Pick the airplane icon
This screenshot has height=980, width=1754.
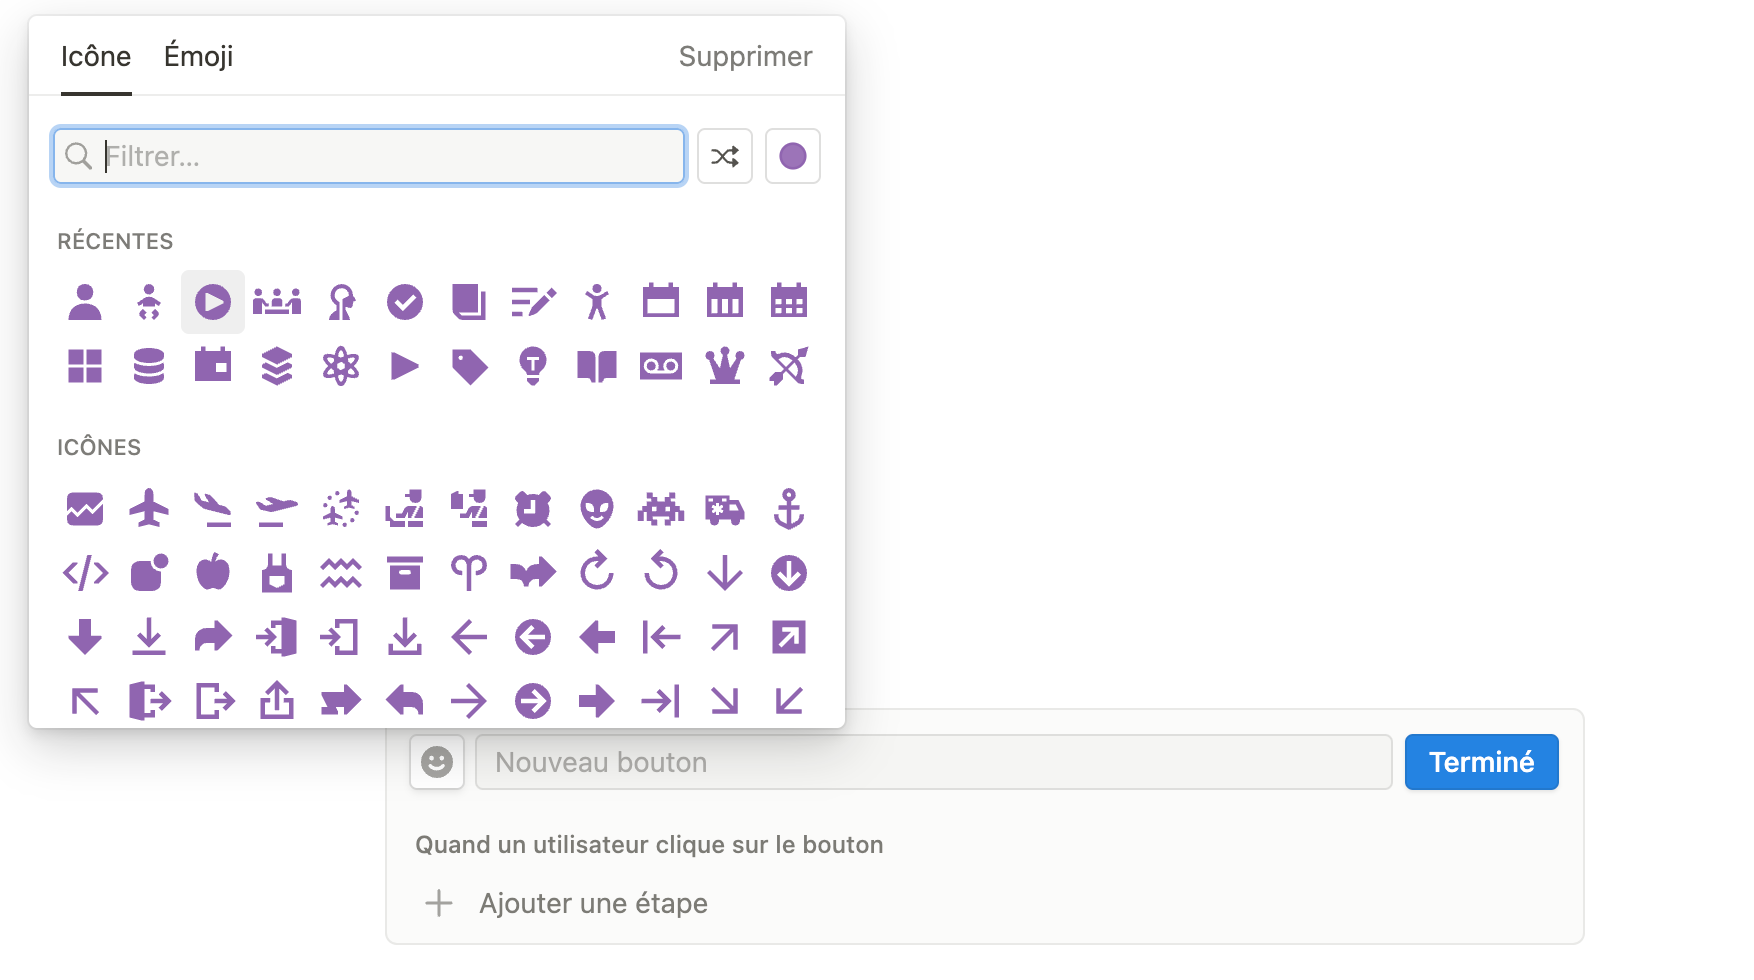149,509
